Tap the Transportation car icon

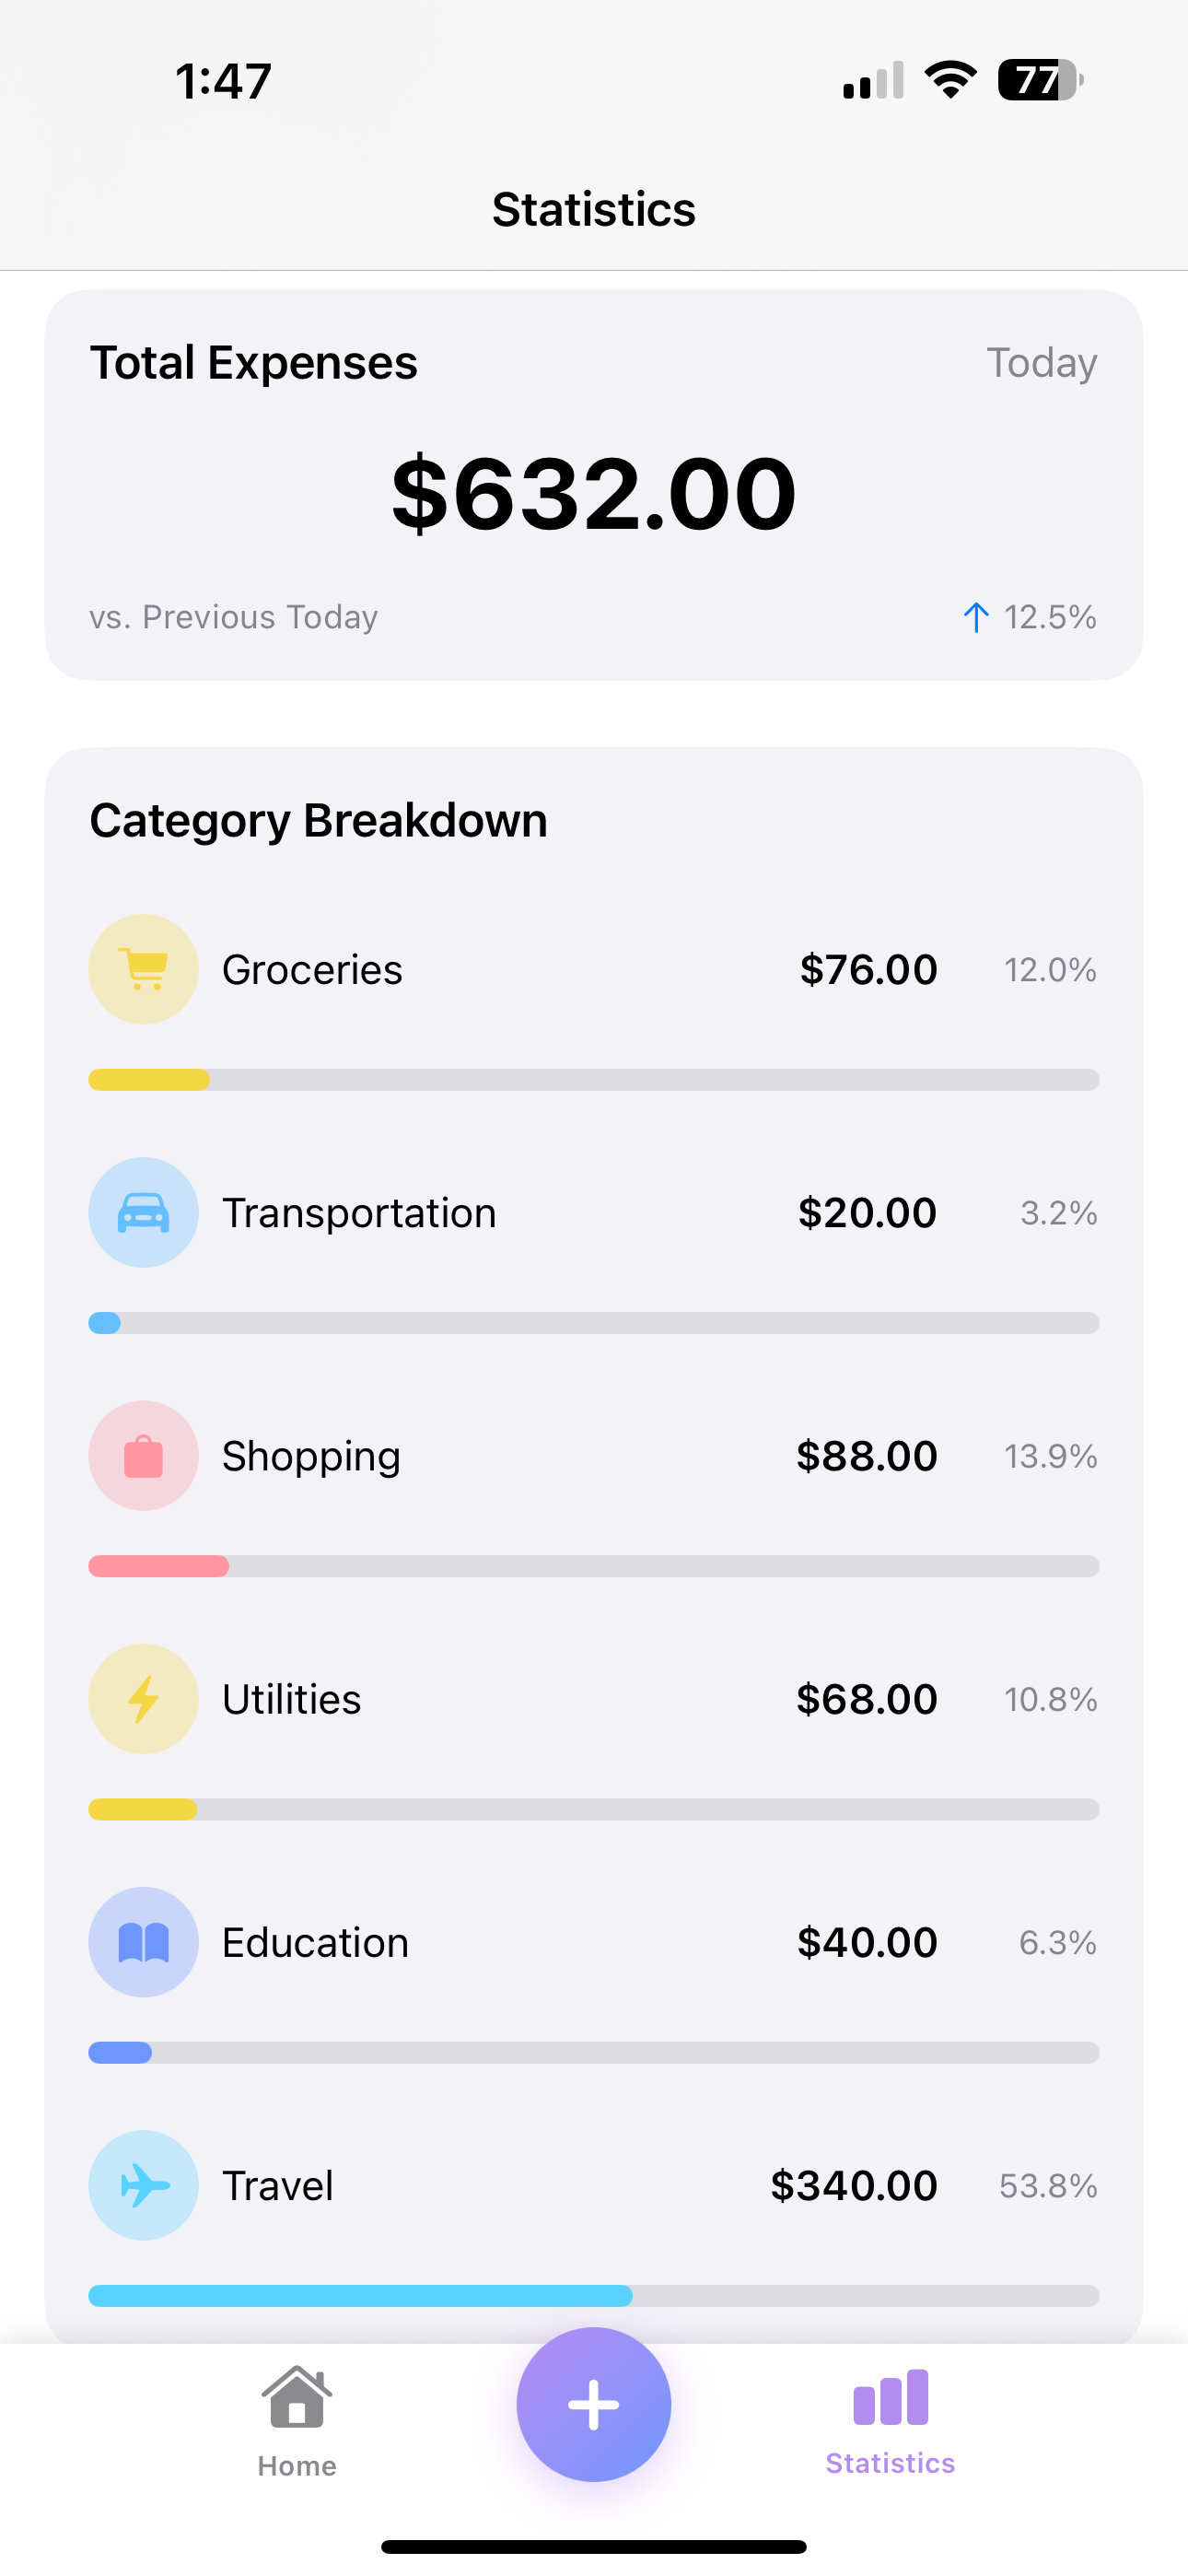tap(143, 1212)
